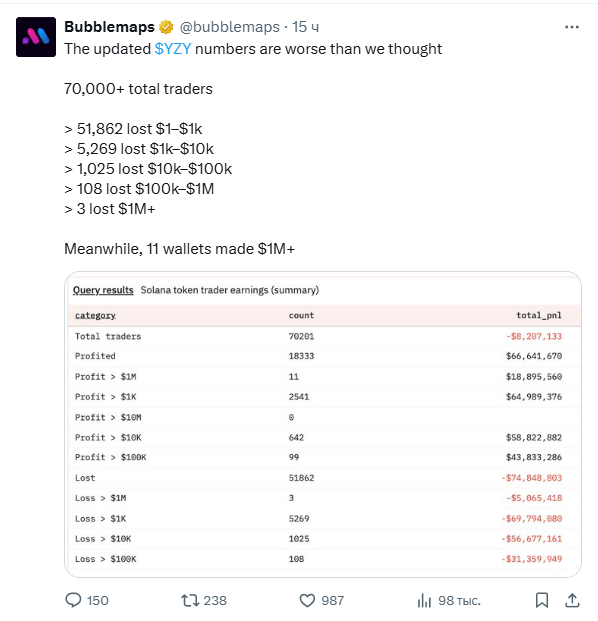The width and height of the screenshot is (598, 621).
Task: Click the @bubblemaps handle
Action: [230, 27]
